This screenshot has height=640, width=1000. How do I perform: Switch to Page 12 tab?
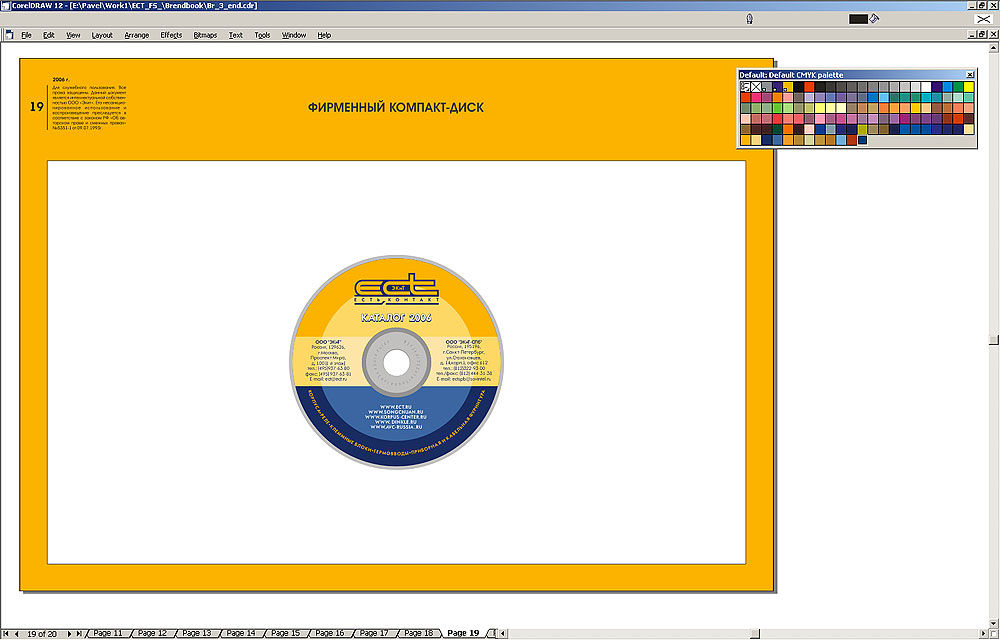pos(152,633)
